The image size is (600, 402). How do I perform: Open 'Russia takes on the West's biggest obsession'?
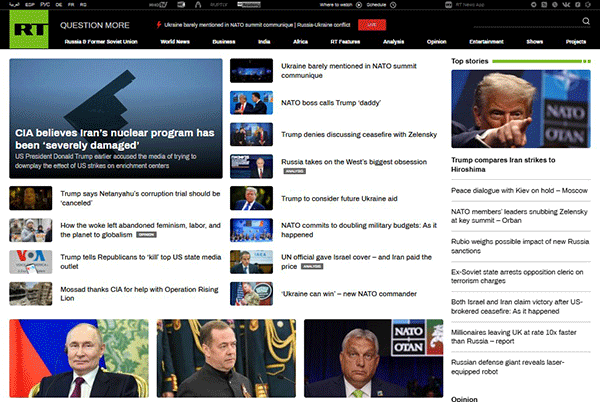[354, 162]
